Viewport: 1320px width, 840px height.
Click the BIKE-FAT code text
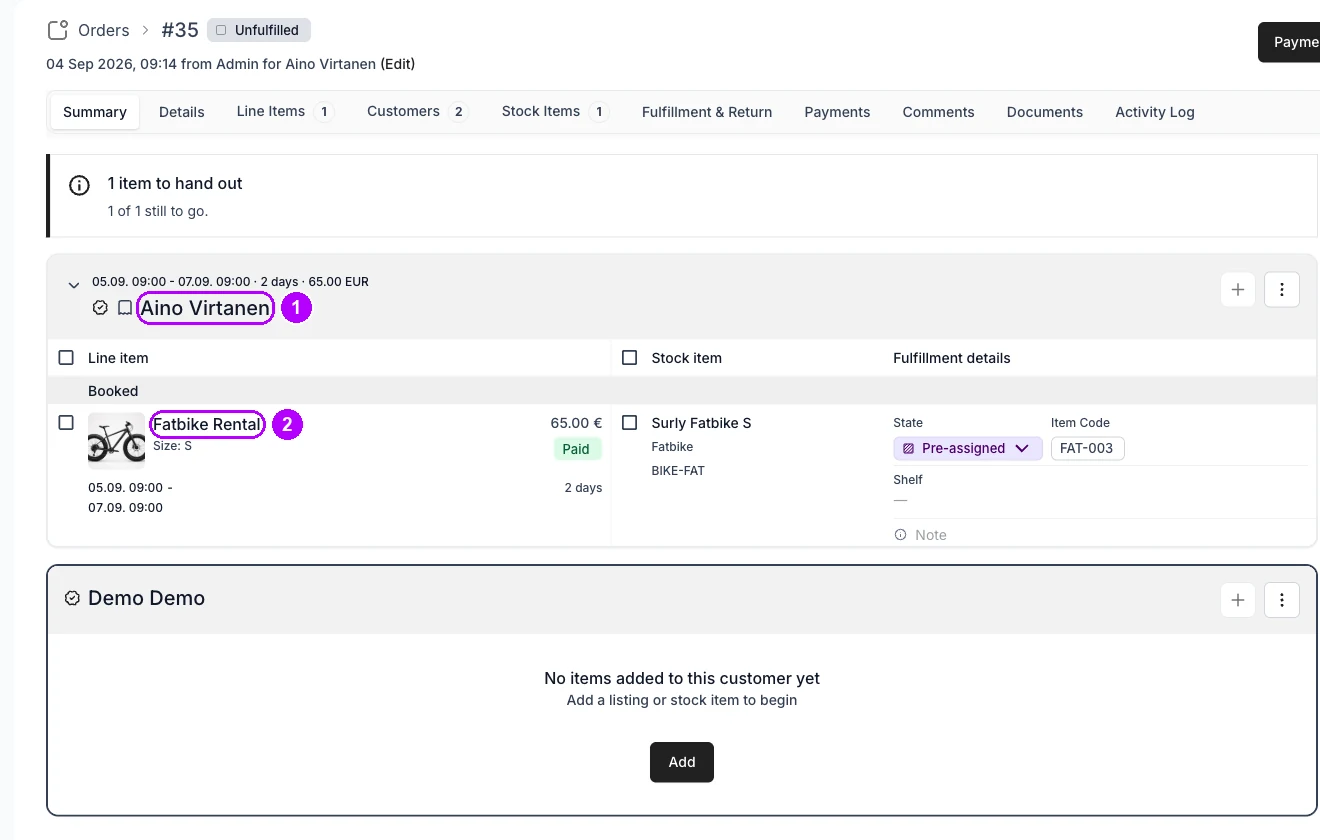(x=678, y=470)
